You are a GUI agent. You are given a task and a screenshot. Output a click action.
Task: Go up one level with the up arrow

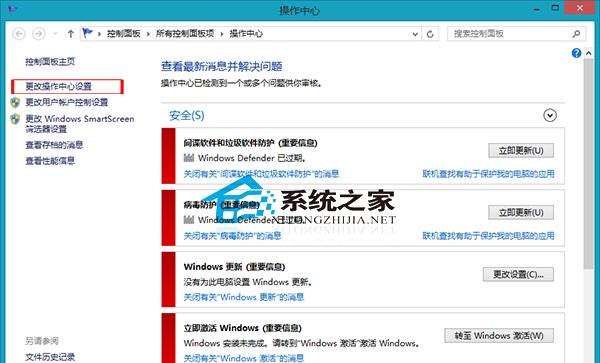pos(70,34)
